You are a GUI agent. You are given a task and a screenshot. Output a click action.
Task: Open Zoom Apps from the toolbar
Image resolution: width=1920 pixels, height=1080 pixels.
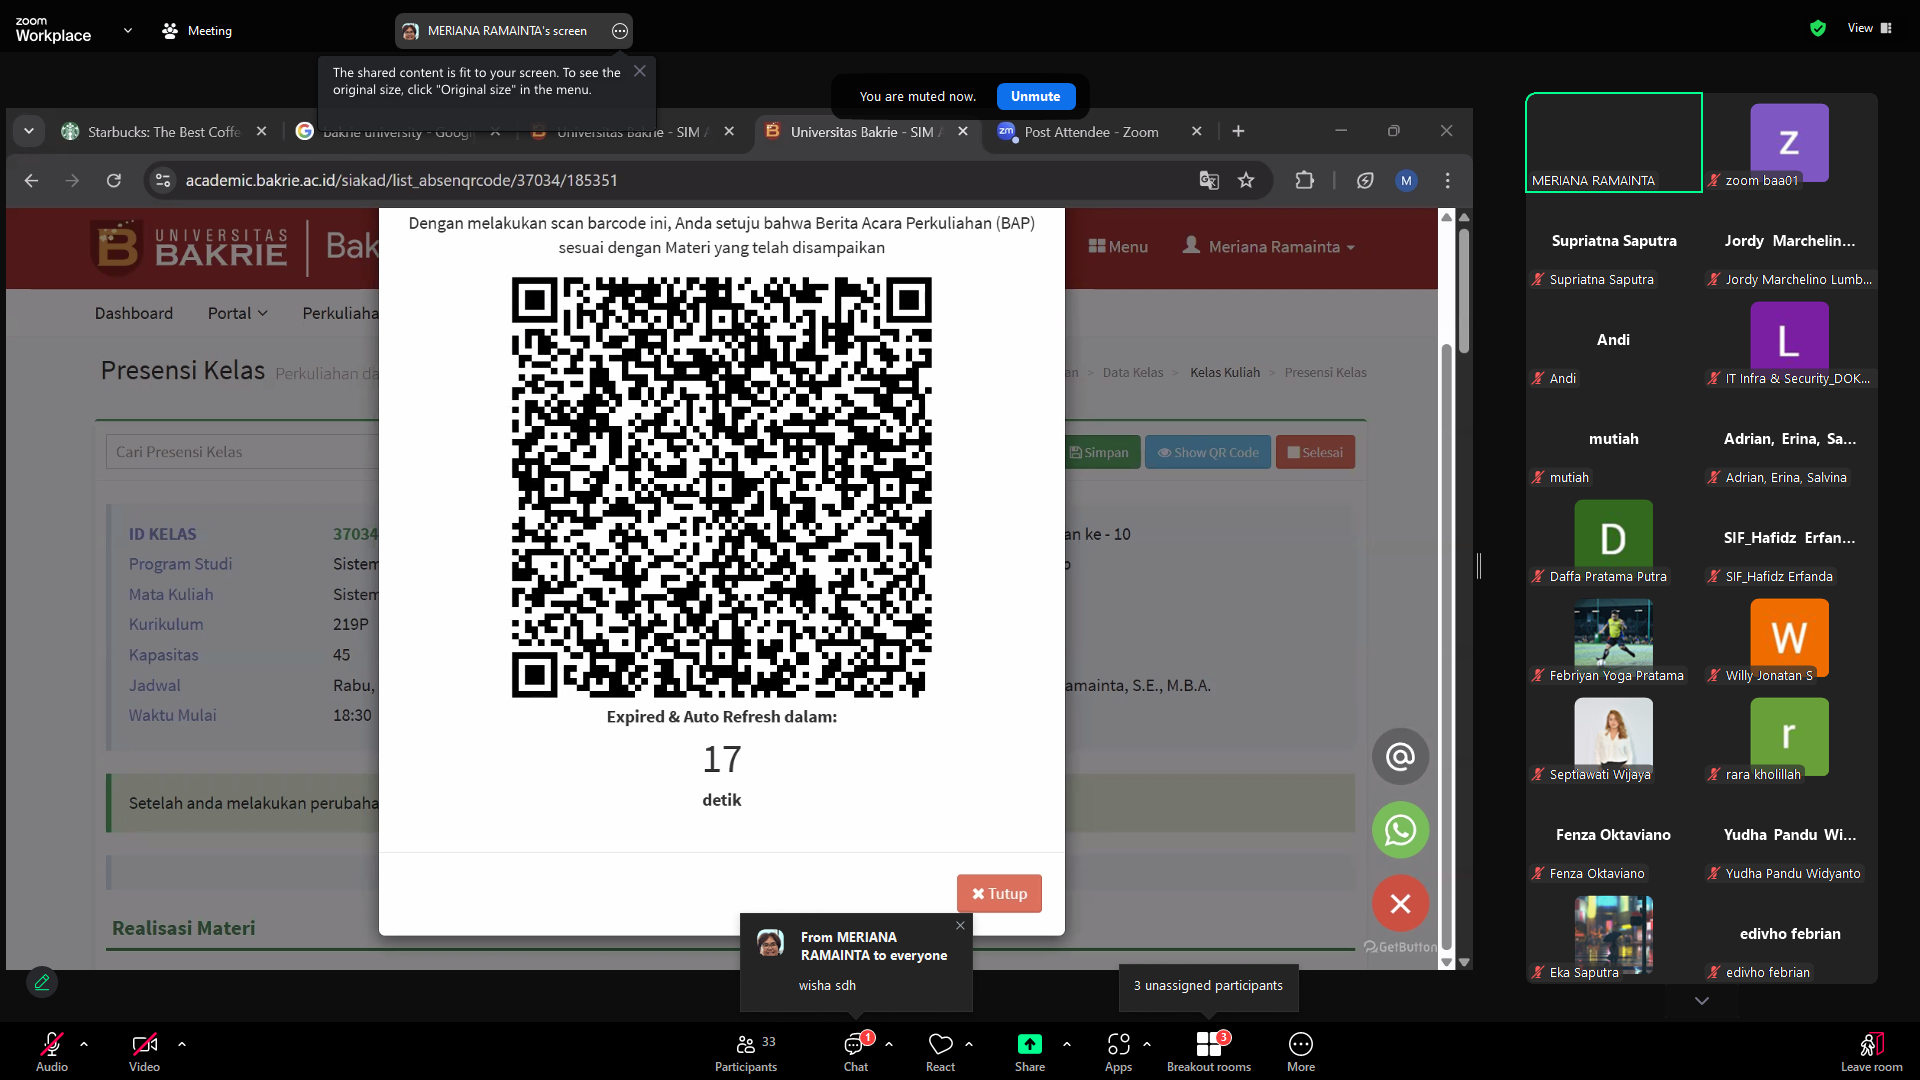click(1119, 1052)
